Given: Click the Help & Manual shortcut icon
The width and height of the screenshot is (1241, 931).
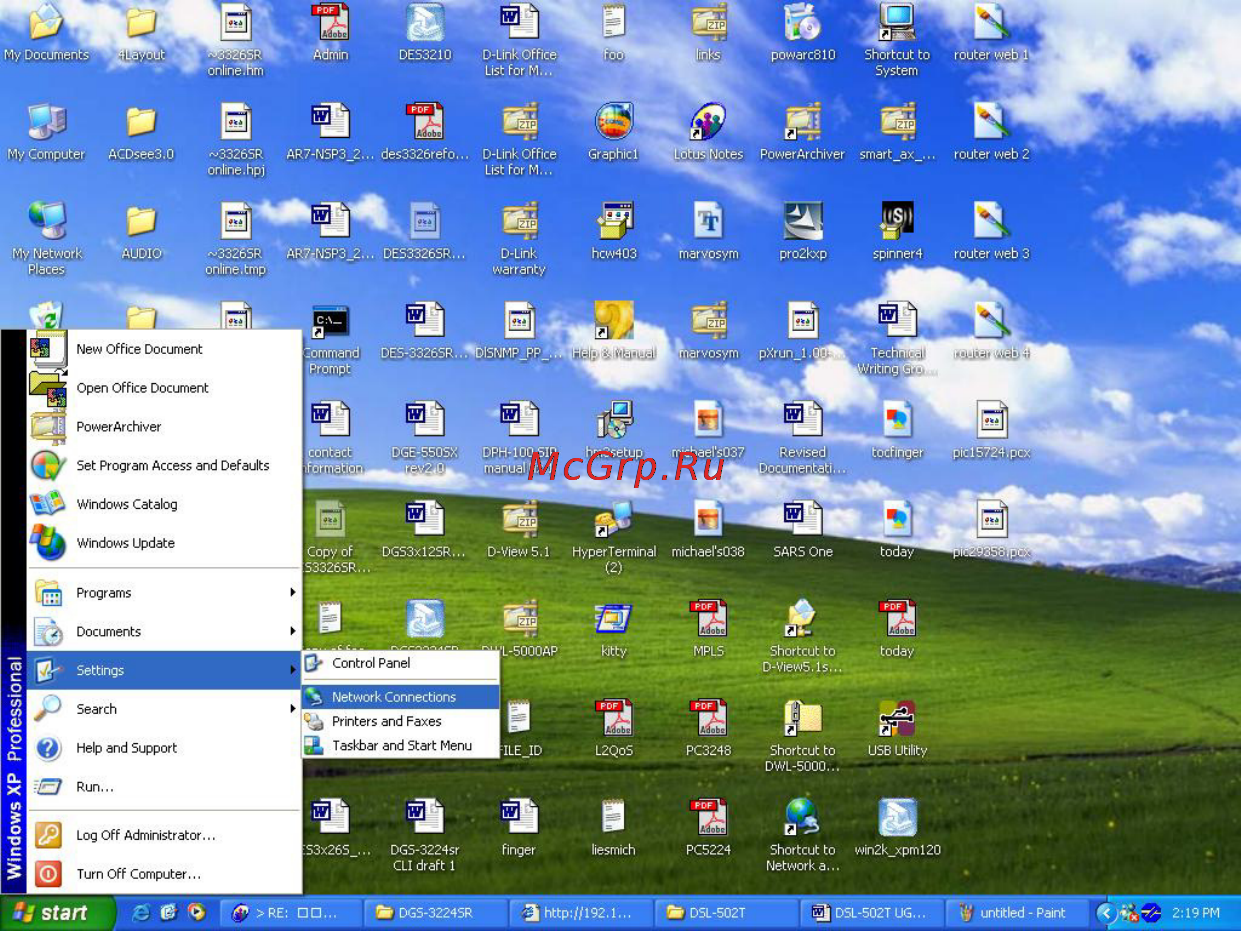Looking at the screenshot, I should 614,320.
